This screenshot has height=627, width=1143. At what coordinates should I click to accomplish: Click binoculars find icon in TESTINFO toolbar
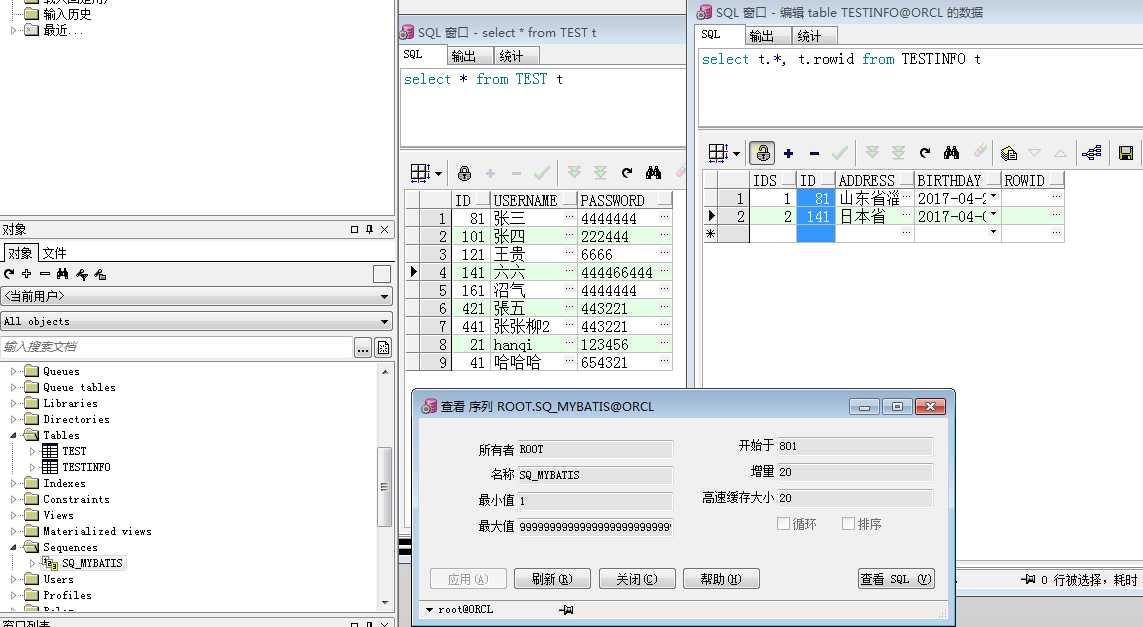951,152
